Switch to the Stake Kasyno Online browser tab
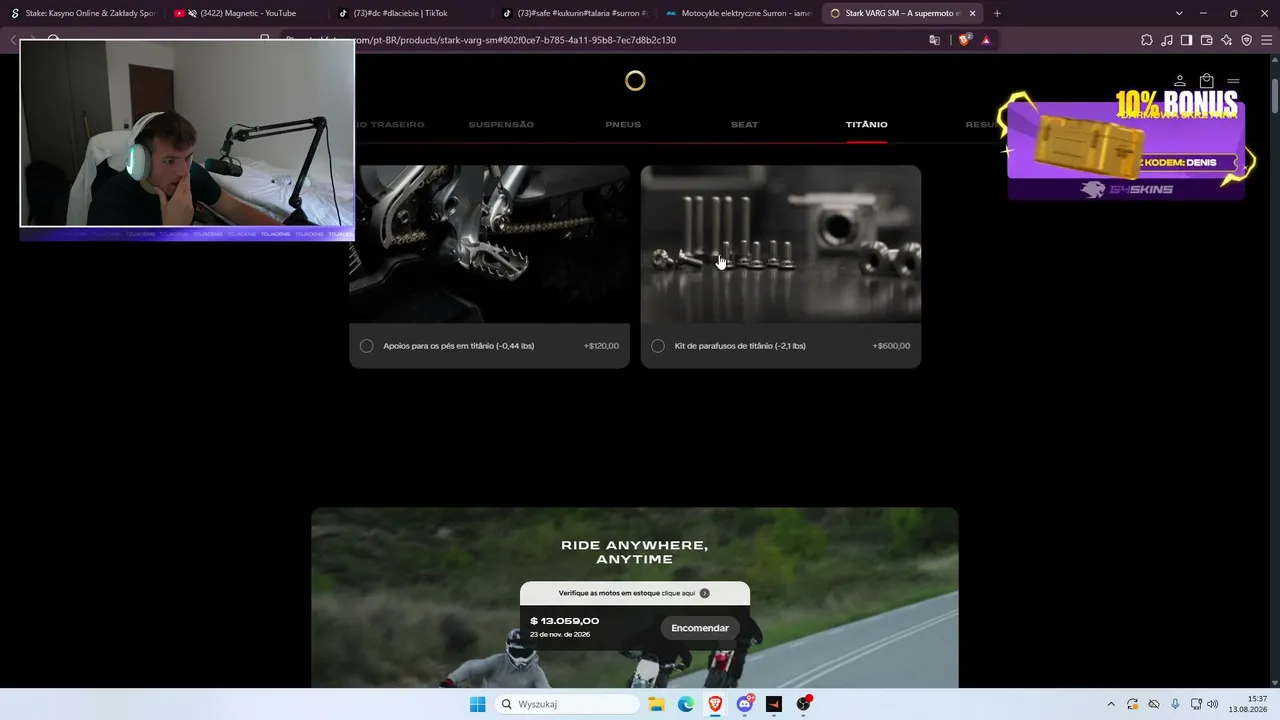Viewport: 1280px width, 720px height. [82, 13]
